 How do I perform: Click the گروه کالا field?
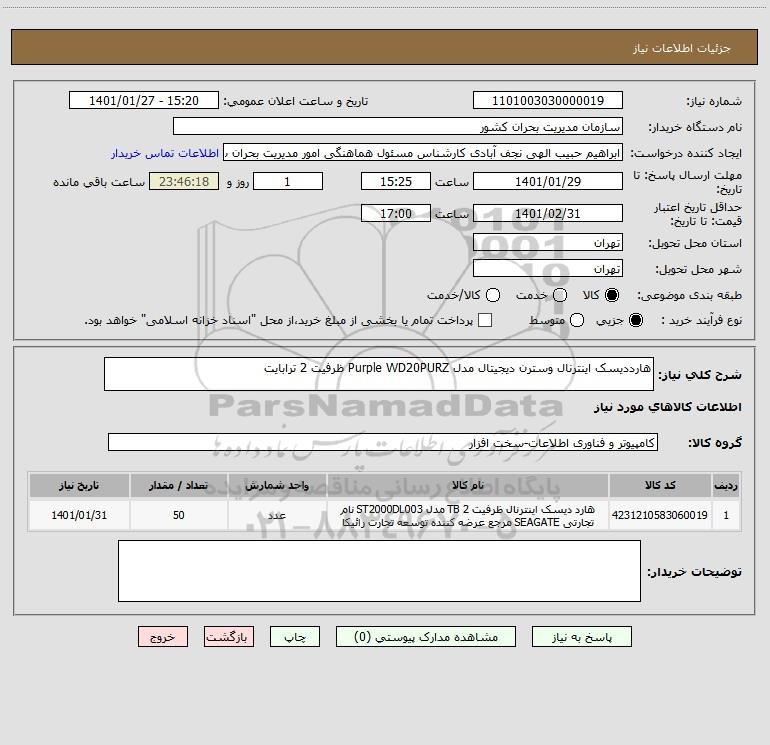point(383,442)
